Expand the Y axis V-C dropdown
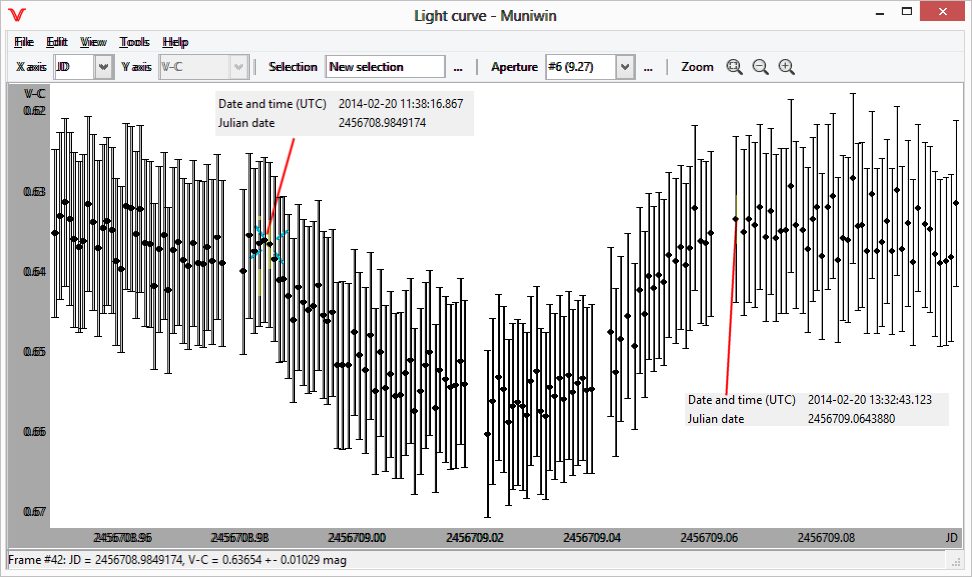This screenshot has height=577, width=972. tap(238, 67)
